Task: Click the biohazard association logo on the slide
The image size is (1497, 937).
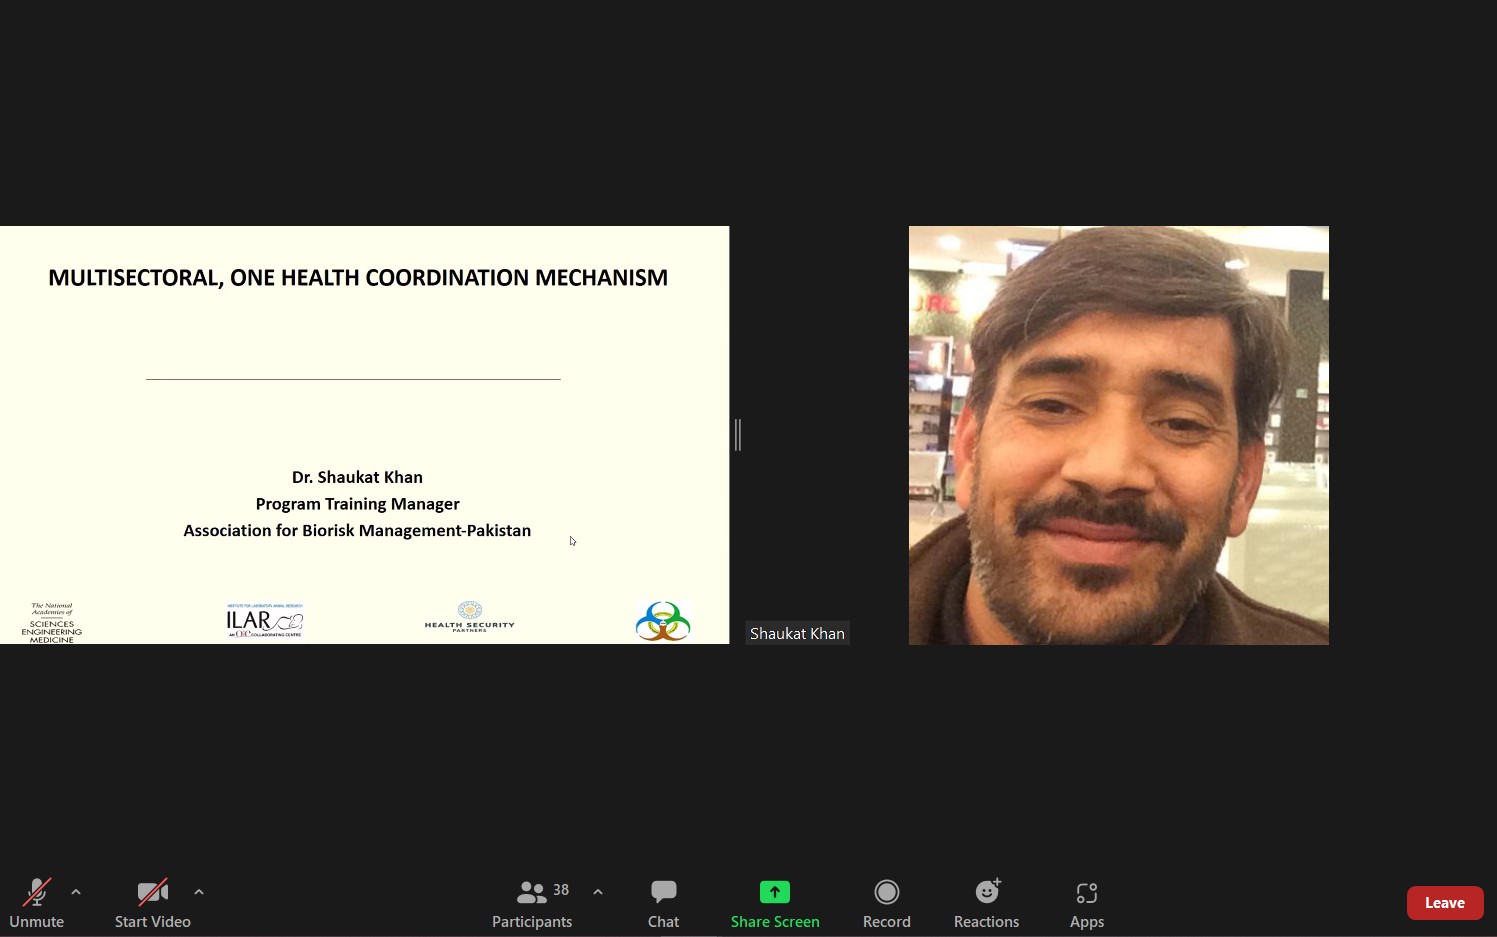Action: click(663, 621)
